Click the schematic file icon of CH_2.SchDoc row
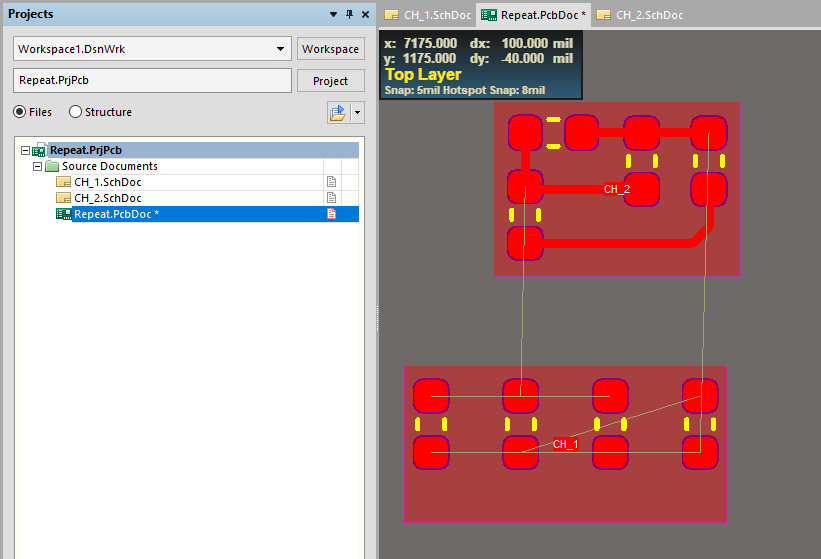The height and width of the screenshot is (559, 821). click(63, 198)
